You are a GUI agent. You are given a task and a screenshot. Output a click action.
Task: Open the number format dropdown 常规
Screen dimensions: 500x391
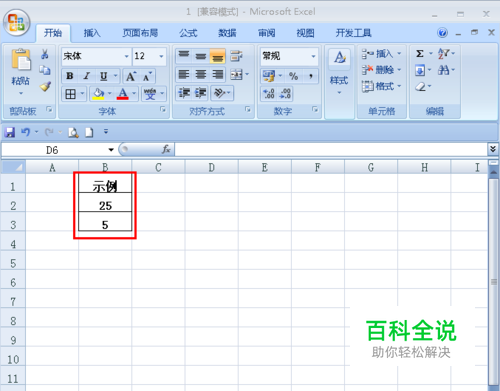(x=313, y=56)
